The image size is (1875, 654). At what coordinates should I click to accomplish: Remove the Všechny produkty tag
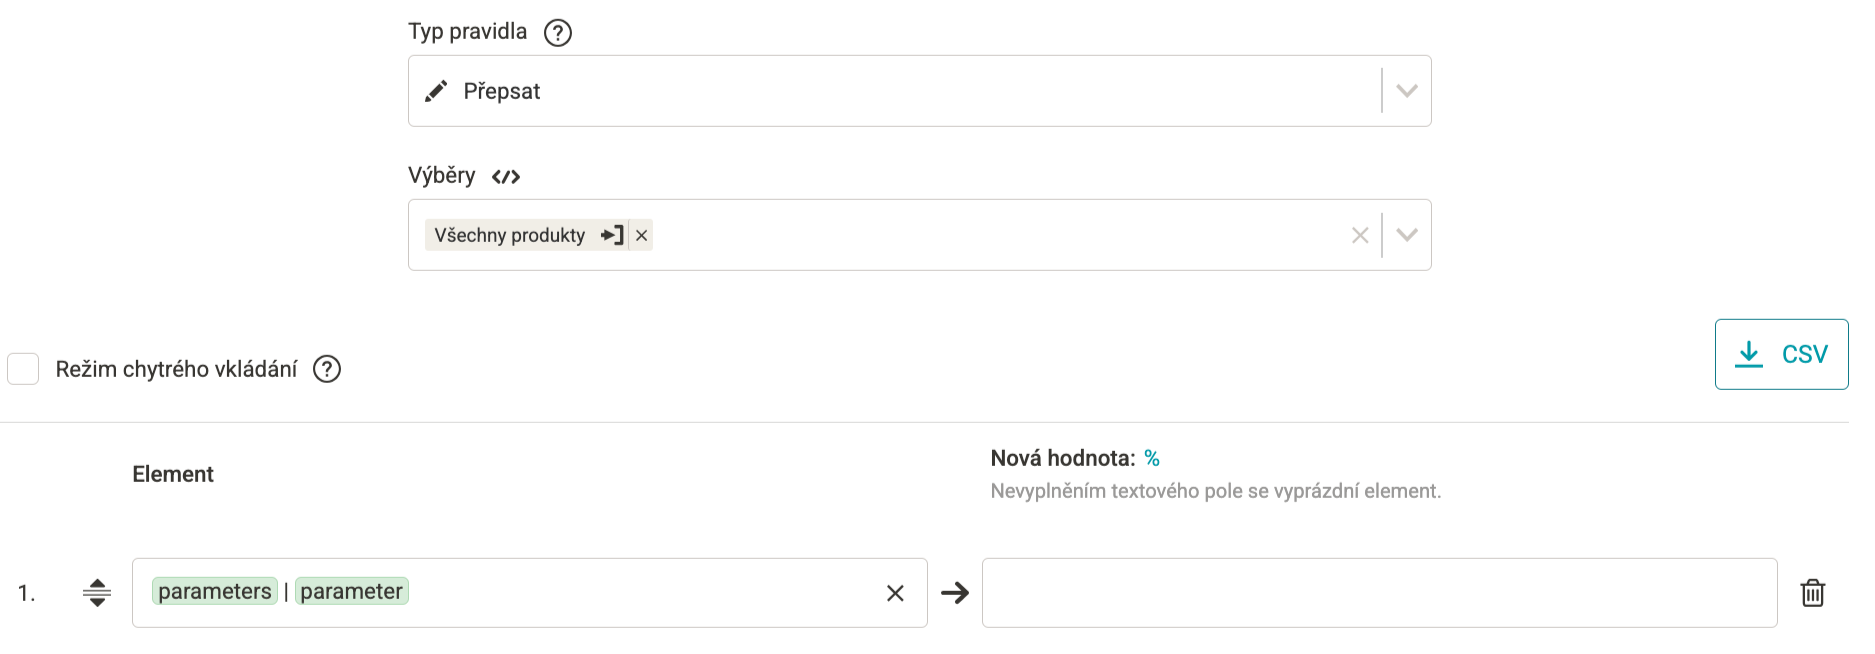pos(642,235)
